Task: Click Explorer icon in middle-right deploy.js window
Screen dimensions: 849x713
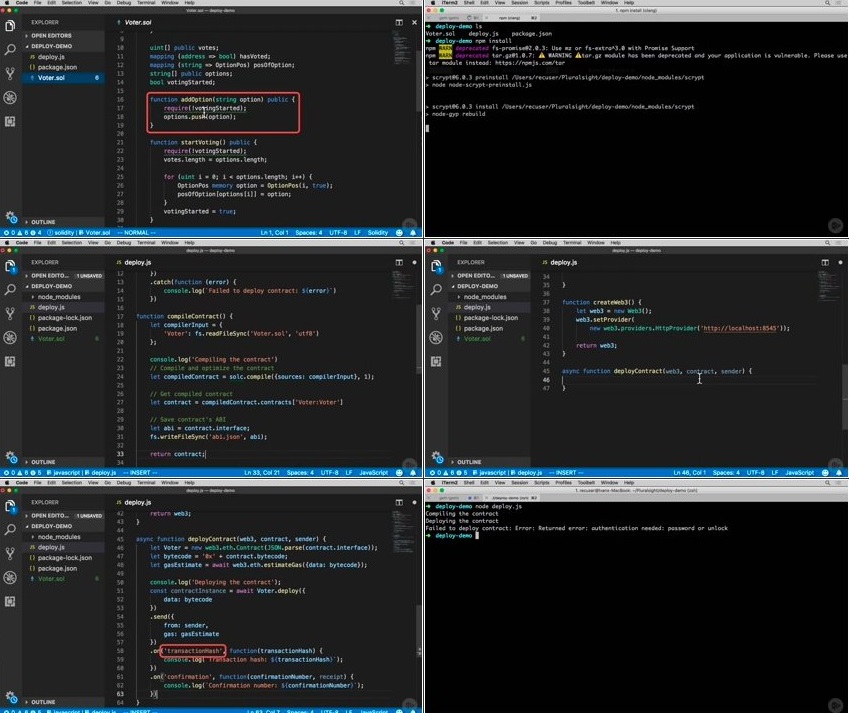Action: (x=436, y=266)
